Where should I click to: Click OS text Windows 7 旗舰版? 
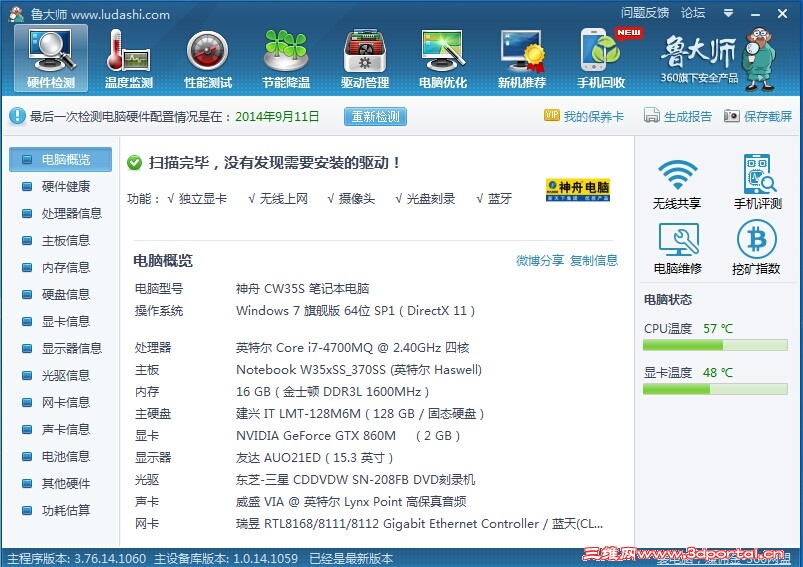tap(355, 311)
